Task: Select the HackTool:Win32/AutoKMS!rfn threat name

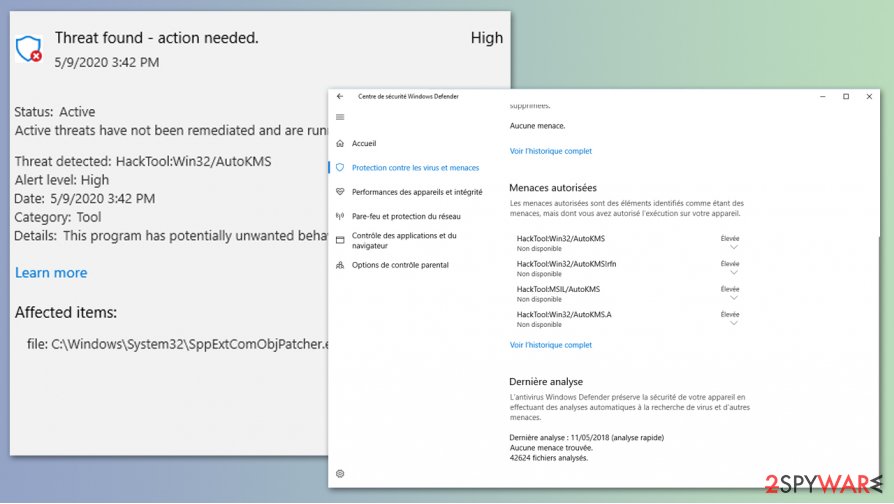Action: click(x=566, y=263)
